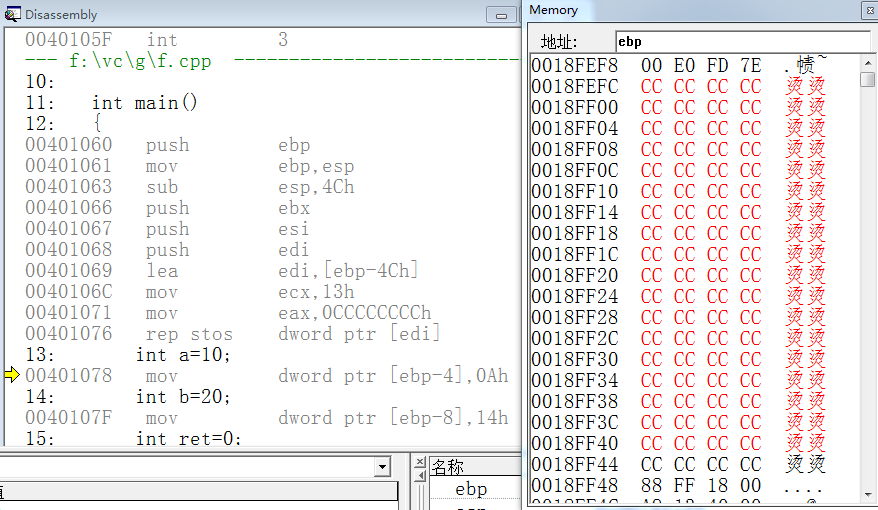Click instruction 00401067 push esi

pyautogui.click(x=167, y=228)
